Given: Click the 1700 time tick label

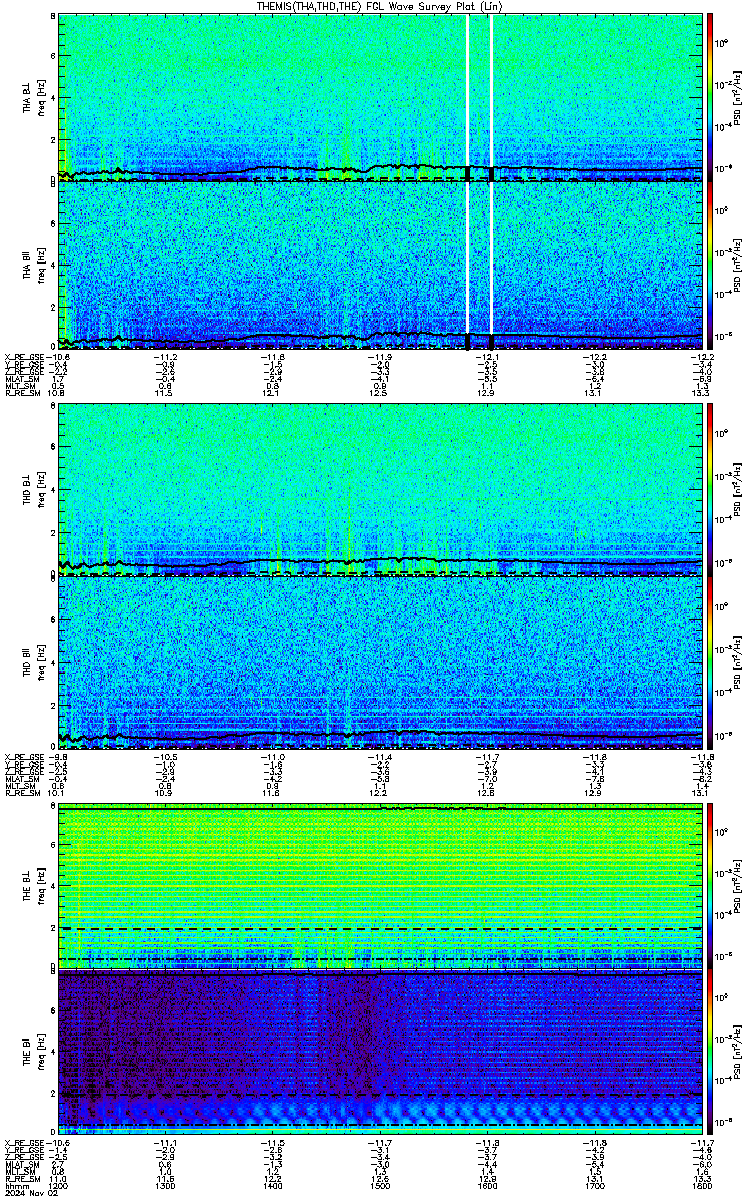Looking at the screenshot, I should [x=596, y=1184].
